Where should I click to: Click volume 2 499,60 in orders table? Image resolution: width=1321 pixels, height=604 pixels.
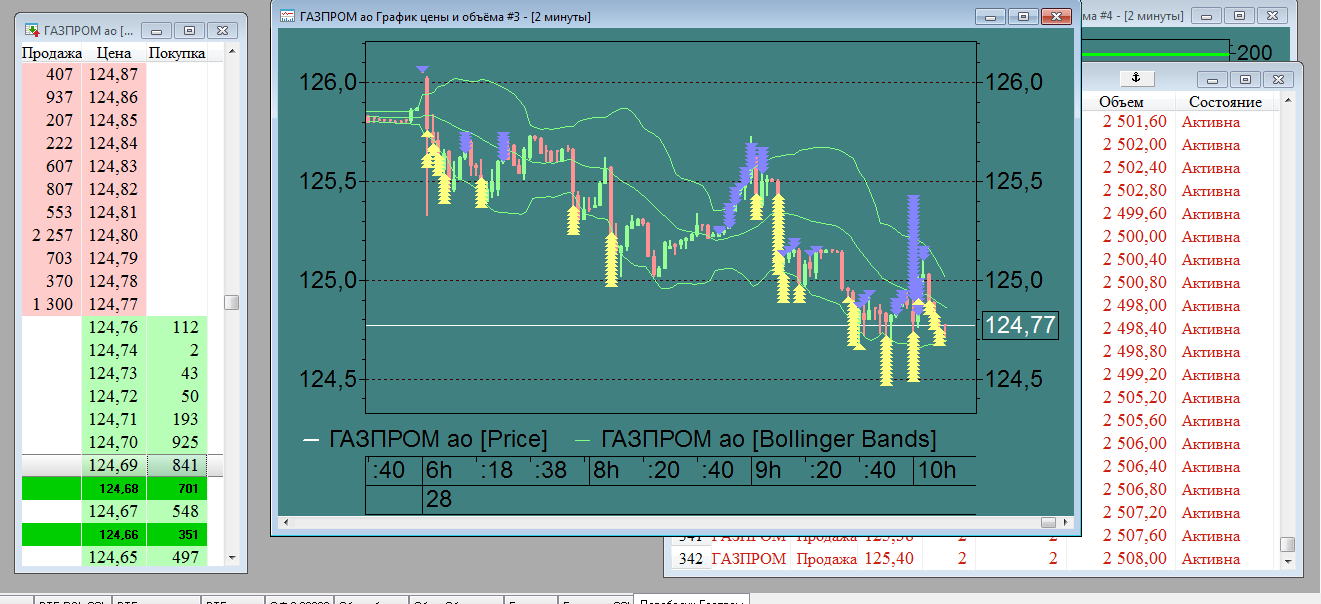[x=1134, y=214]
